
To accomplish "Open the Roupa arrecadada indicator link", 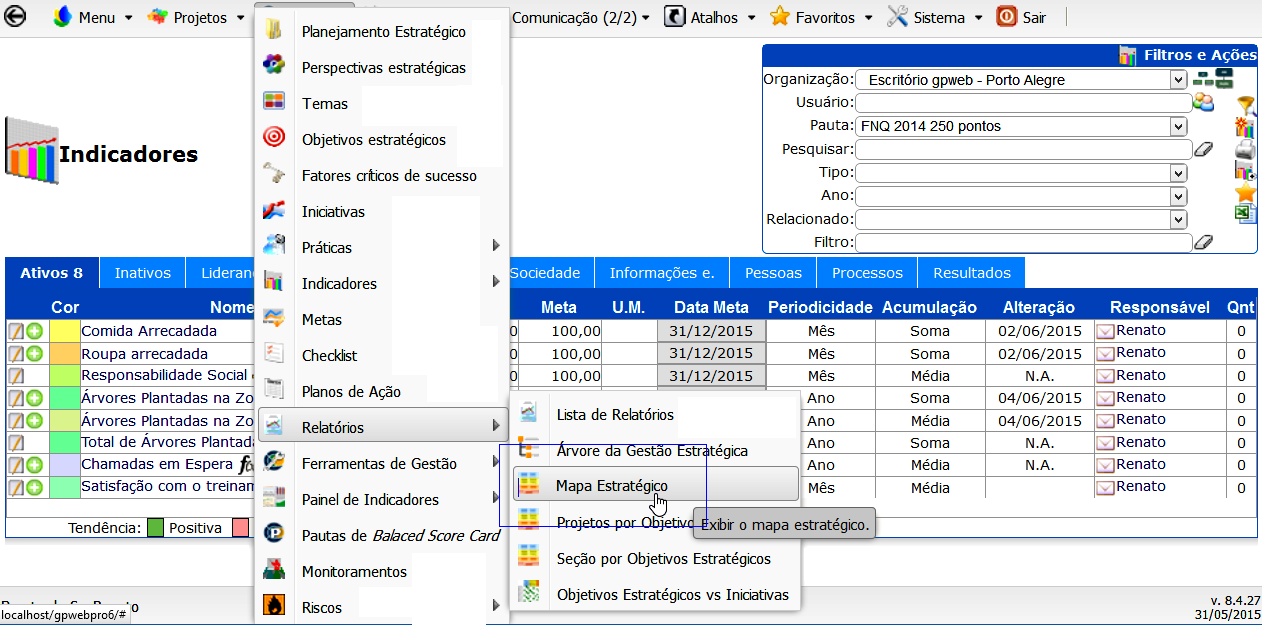I will tap(145, 353).
